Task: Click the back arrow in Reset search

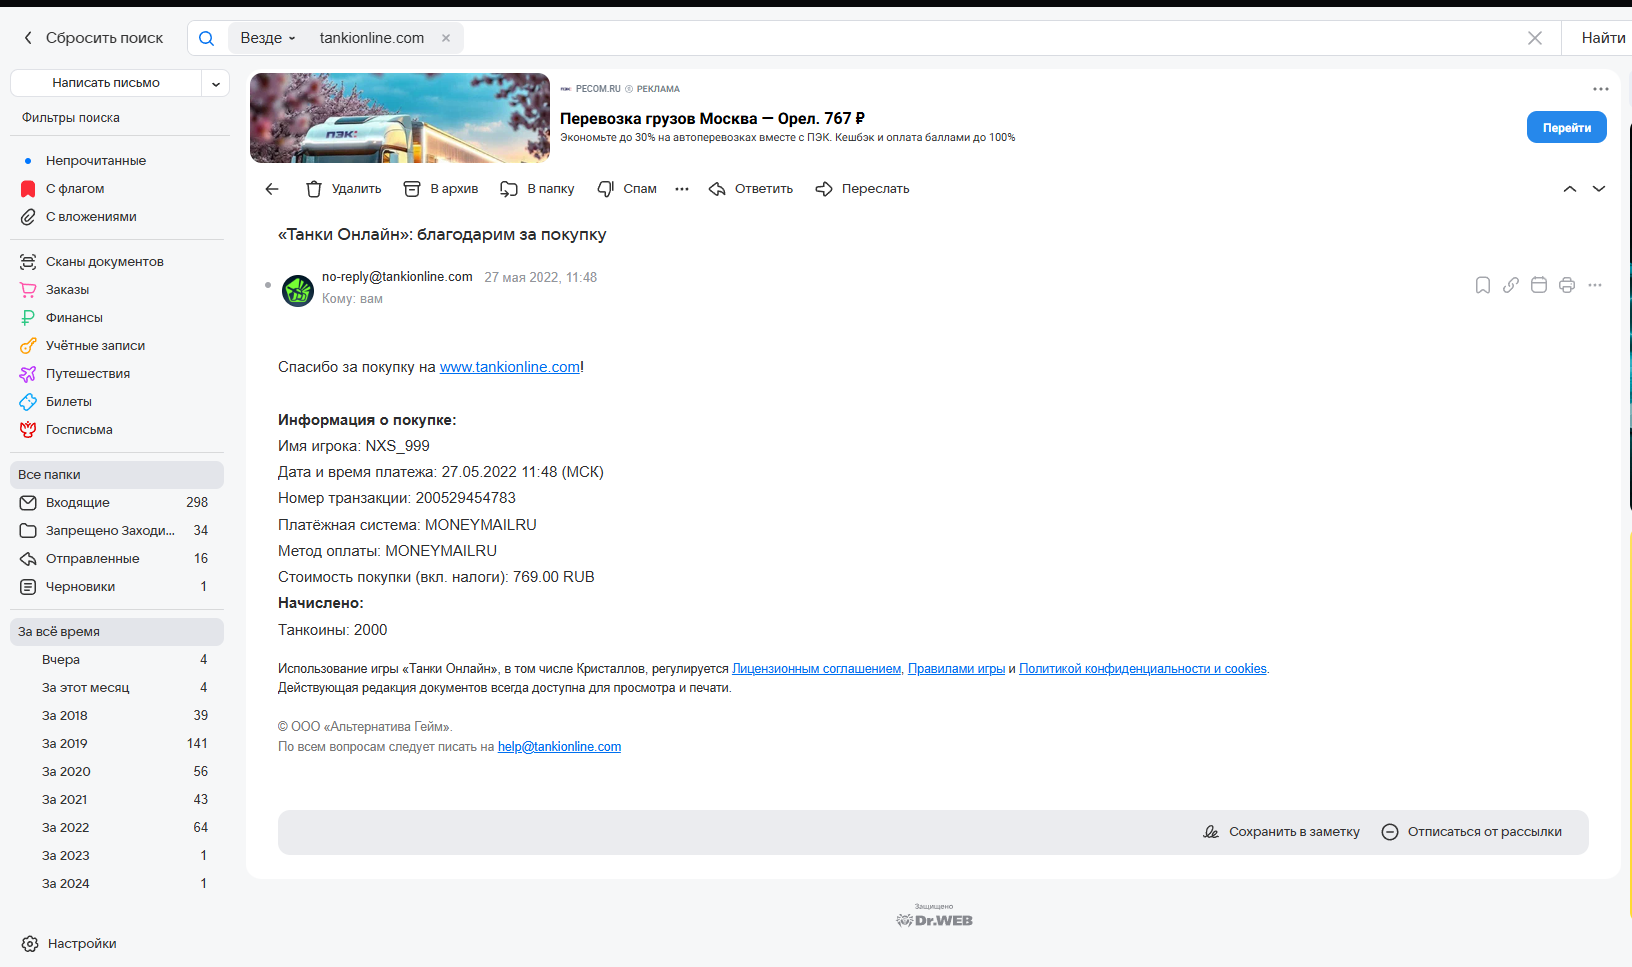Action: coord(28,38)
